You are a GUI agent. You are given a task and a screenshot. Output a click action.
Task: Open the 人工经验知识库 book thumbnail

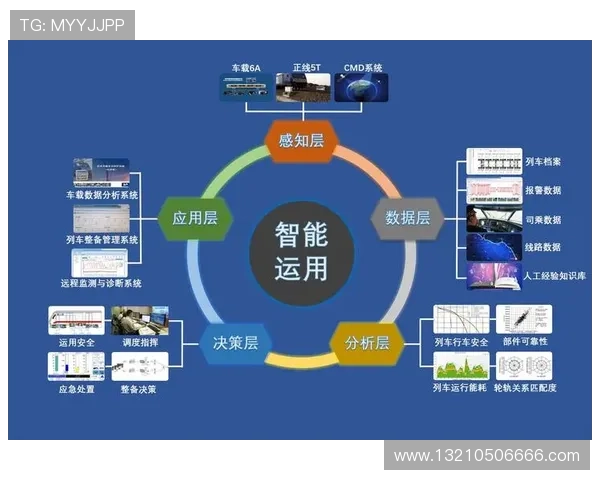[x=494, y=276]
